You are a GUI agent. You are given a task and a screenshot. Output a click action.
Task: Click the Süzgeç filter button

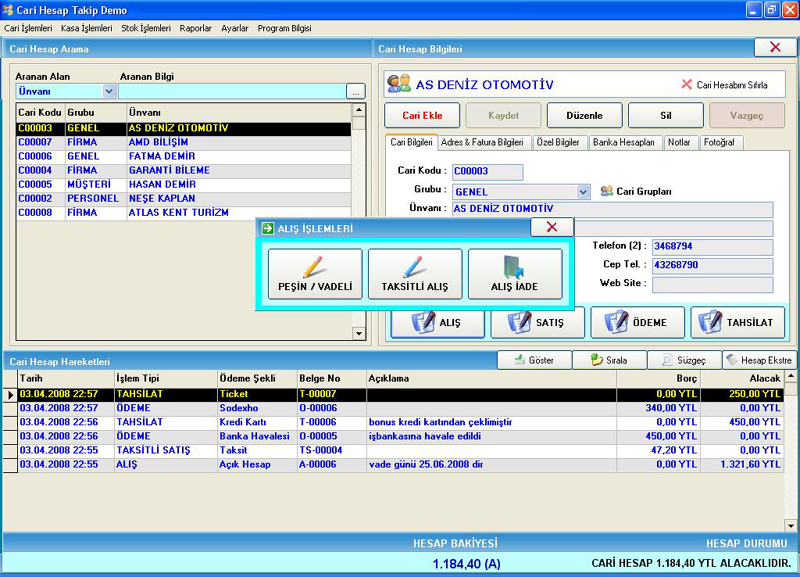[x=684, y=360]
